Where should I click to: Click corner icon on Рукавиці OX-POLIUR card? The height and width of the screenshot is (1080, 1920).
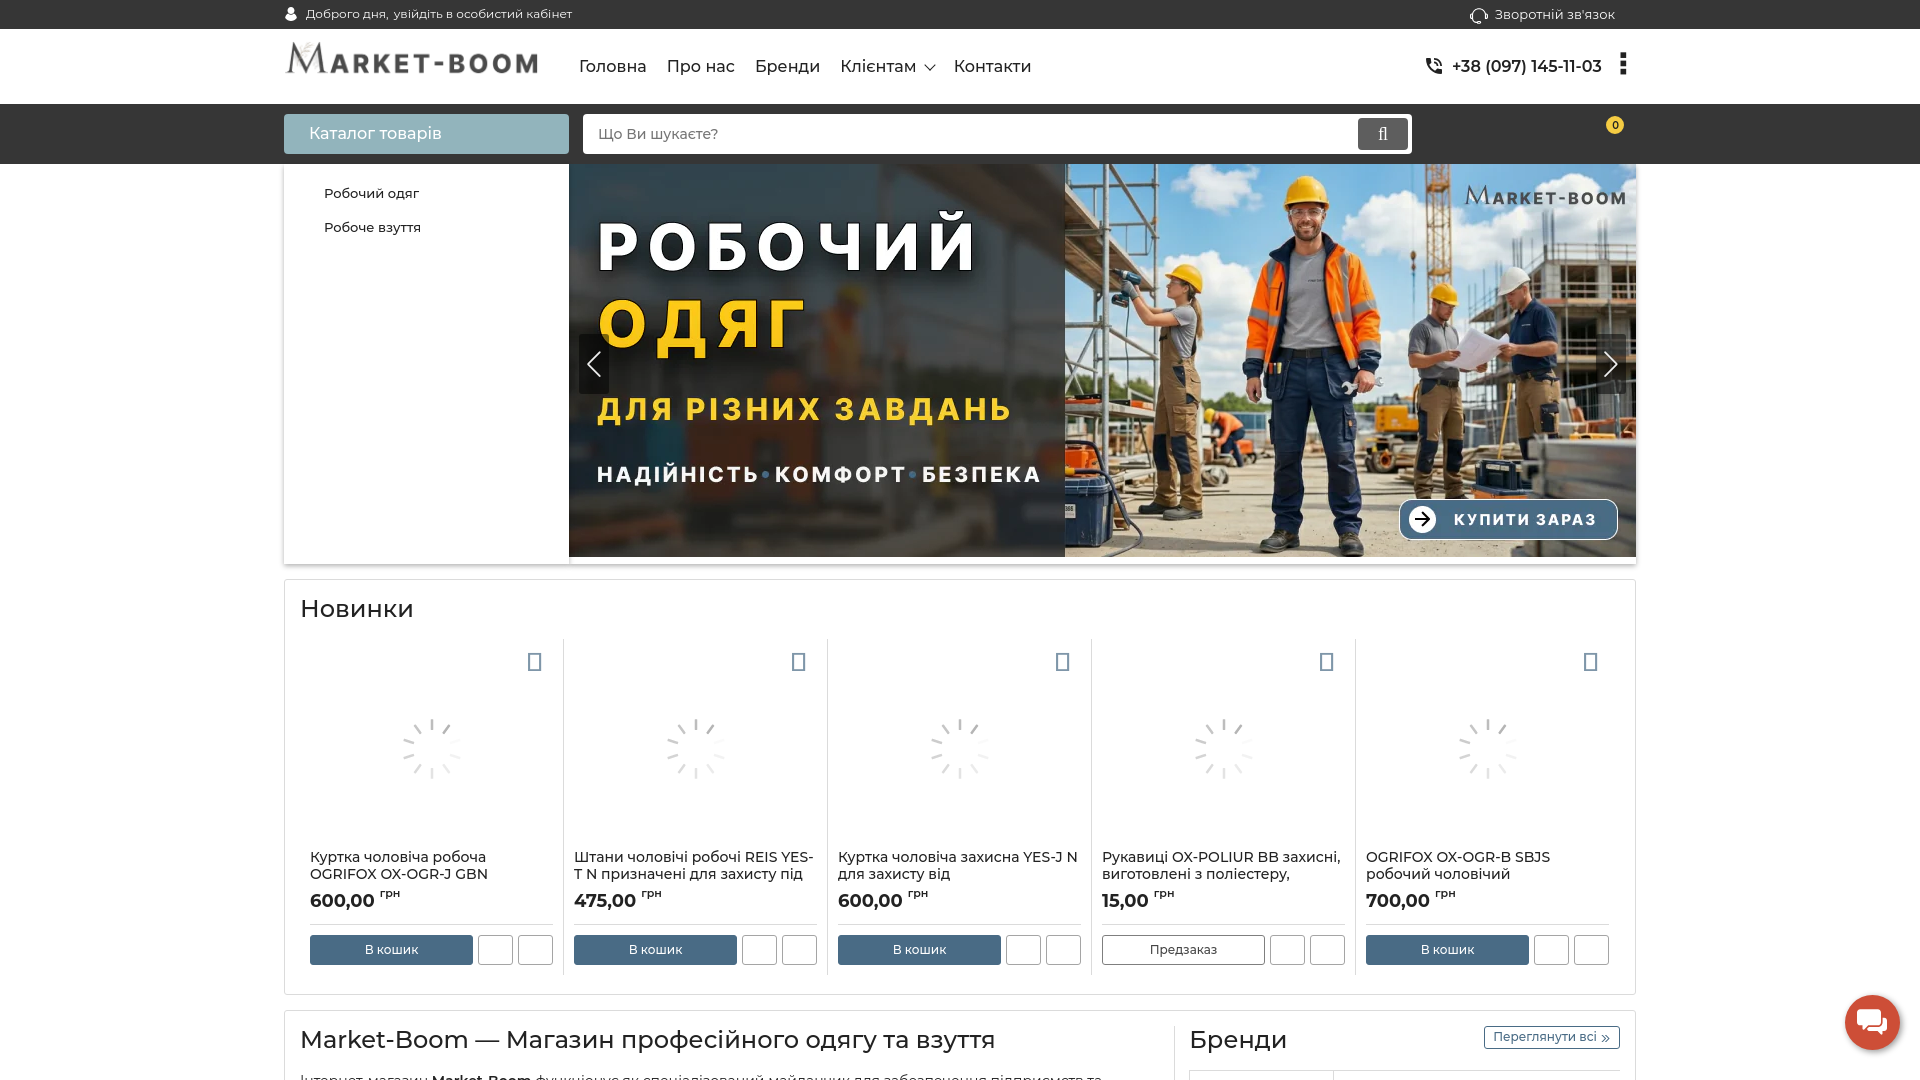(x=1327, y=662)
